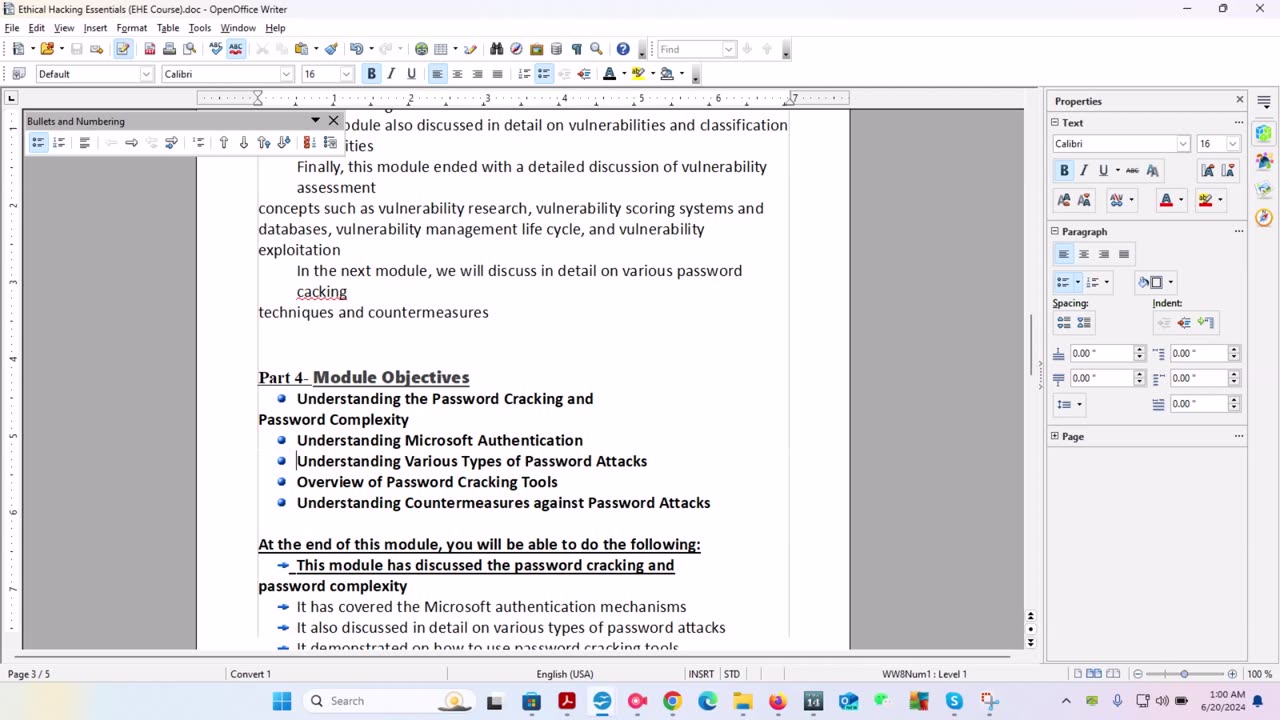Viewport: 1280px width, 720px height.
Task: Click the Hyperlink toolbar icon
Action: click(421, 49)
